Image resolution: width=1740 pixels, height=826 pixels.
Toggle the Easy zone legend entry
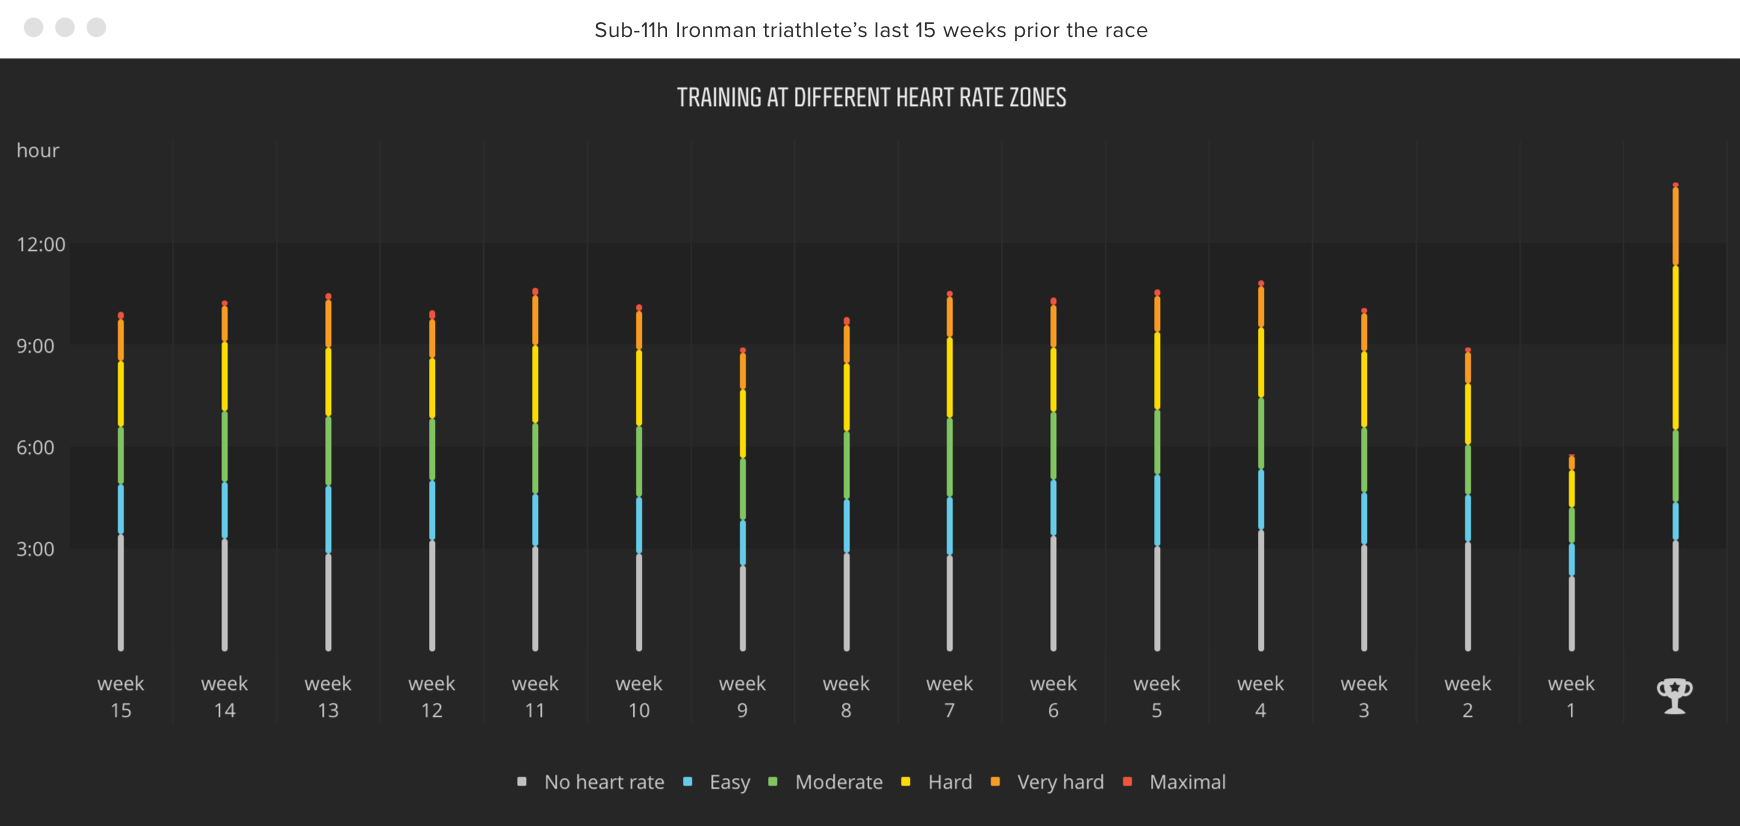(717, 782)
